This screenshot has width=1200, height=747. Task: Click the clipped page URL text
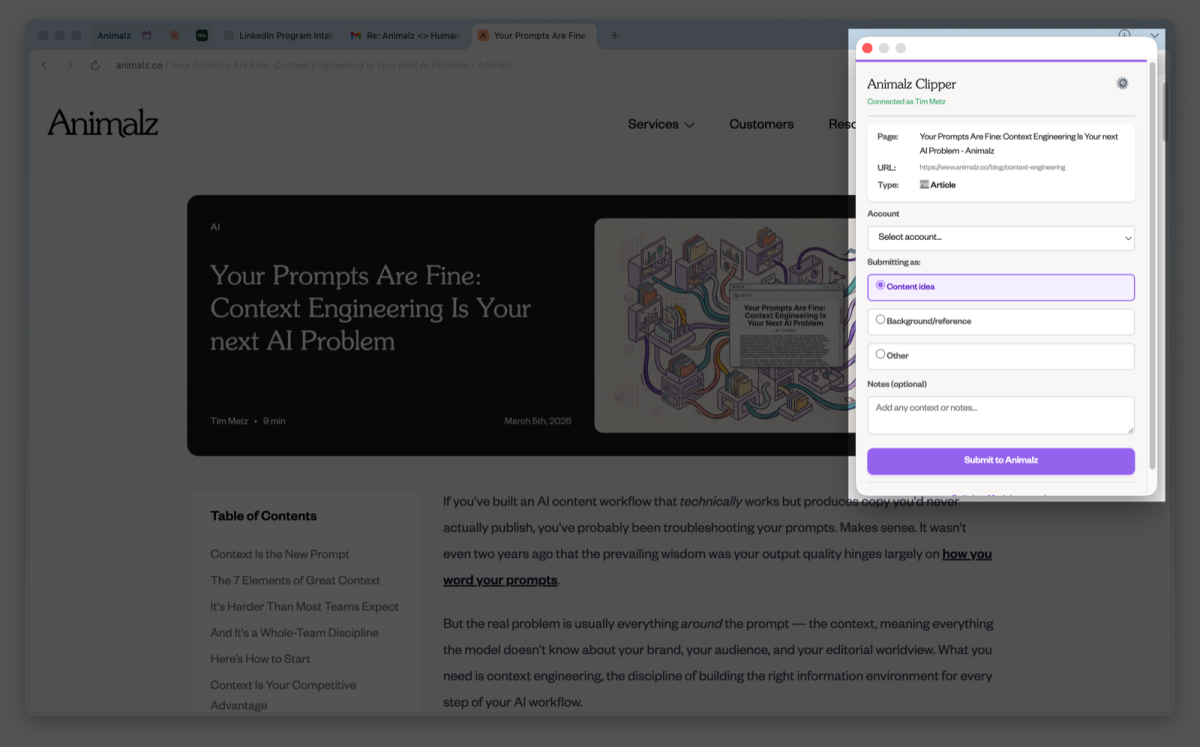tap(992, 167)
